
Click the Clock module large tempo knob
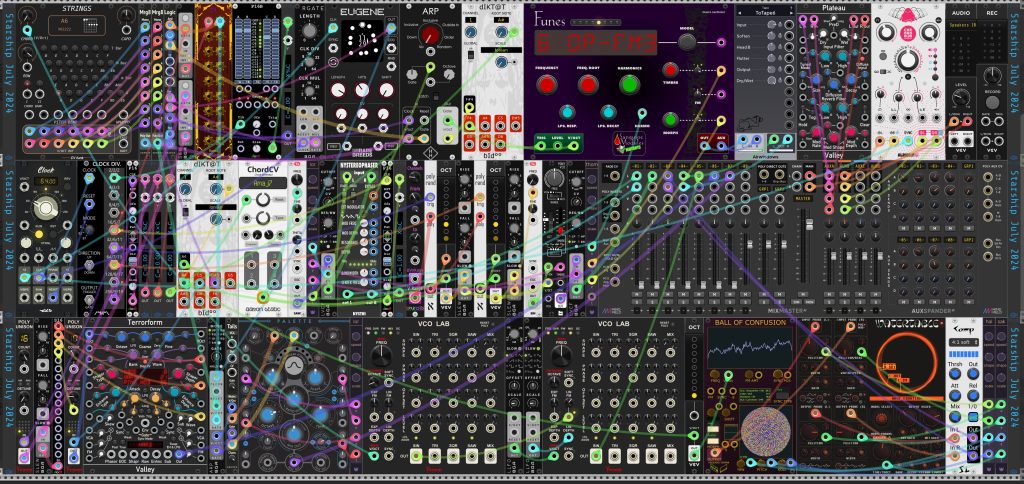click(46, 208)
